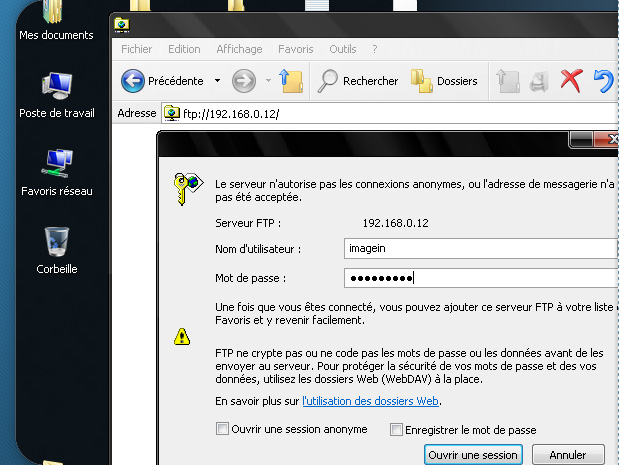Click the explorer window title icon
The width and height of the screenshot is (619, 465).
tap(122, 25)
